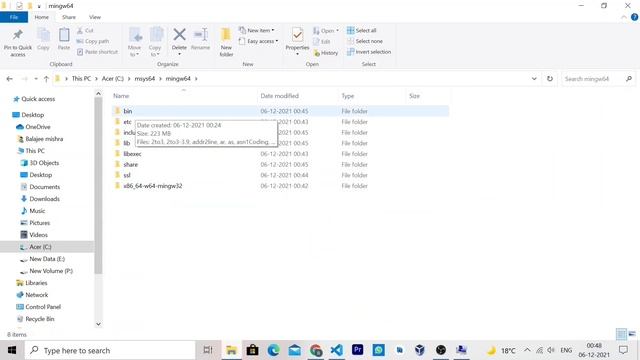Click Select none in ribbon
This screenshot has height=360, width=640.
pyautogui.click(x=365, y=41)
